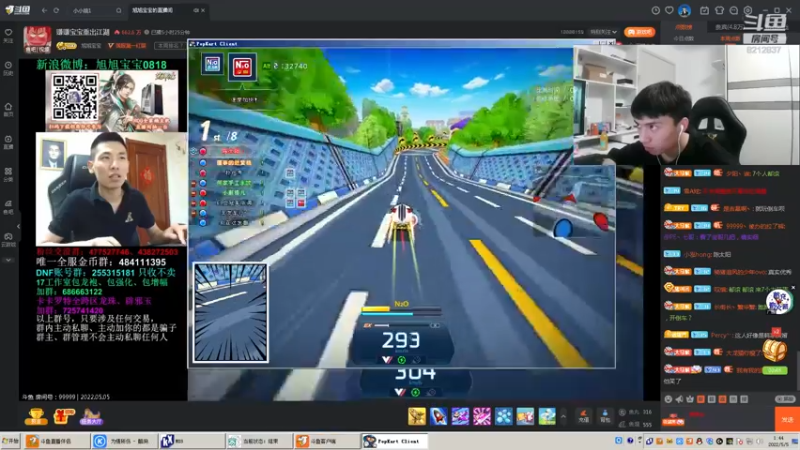Image resolution: width=800 pixels, height=450 pixels.
Task: Open the live icon in left sidebar
Action: 8,141
